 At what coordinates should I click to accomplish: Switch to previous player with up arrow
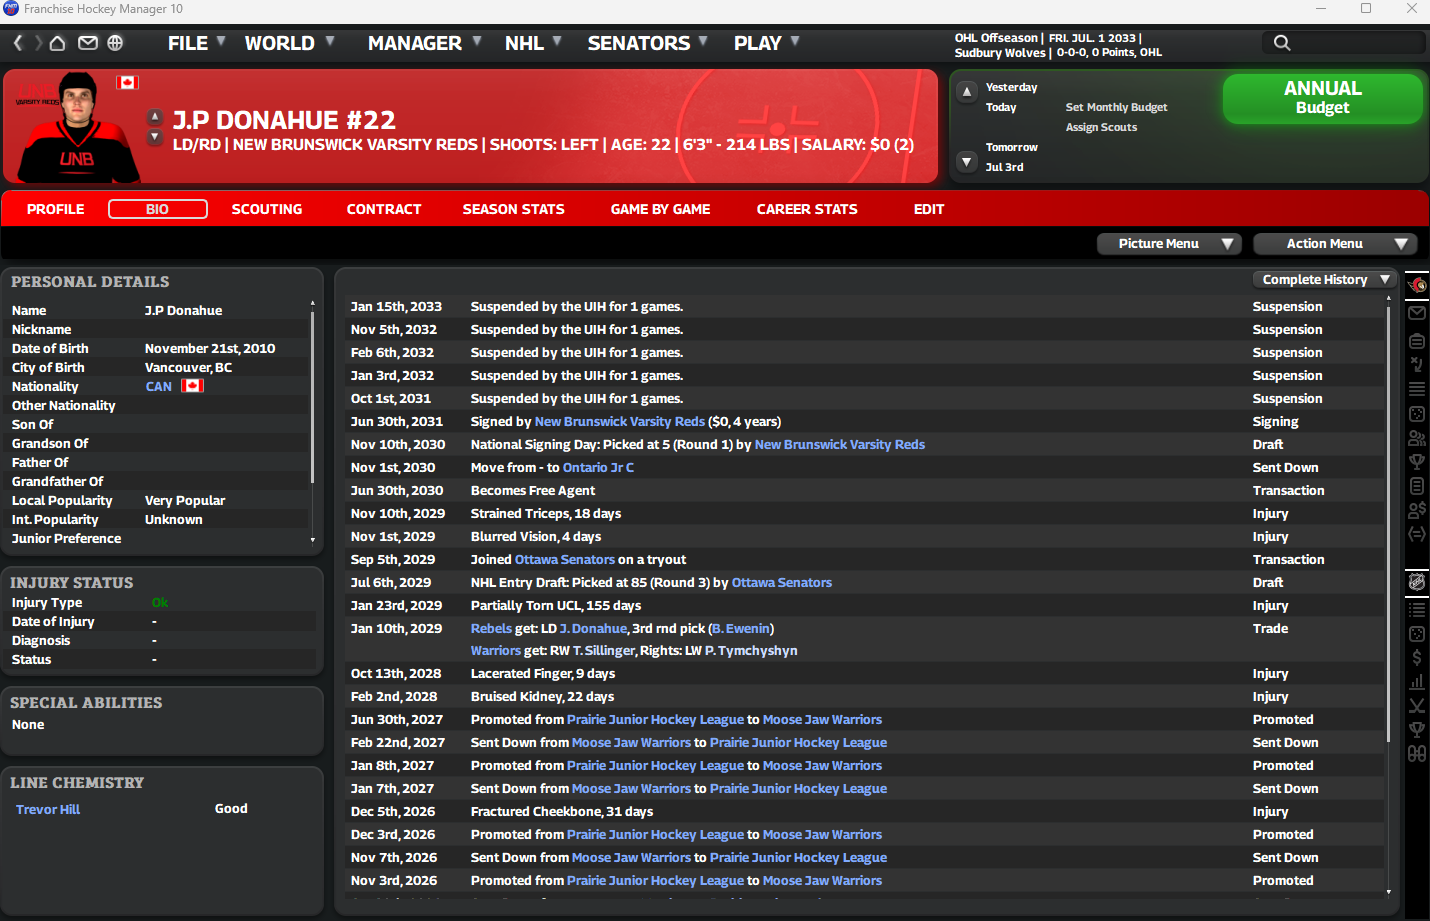click(155, 116)
